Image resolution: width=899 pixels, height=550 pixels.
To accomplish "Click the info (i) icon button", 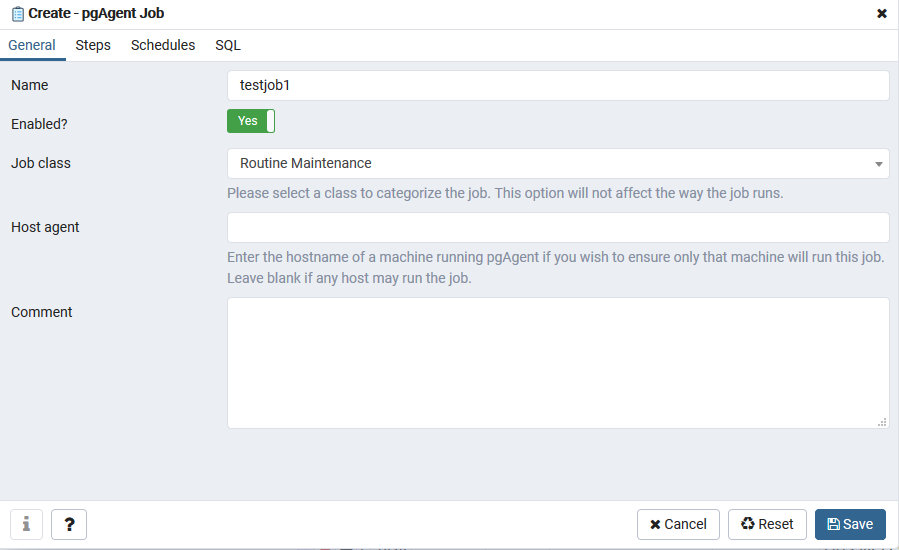I will [x=26, y=524].
